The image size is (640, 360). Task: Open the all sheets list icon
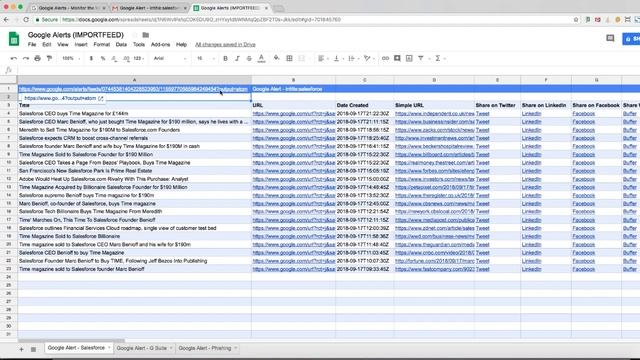[33, 349]
